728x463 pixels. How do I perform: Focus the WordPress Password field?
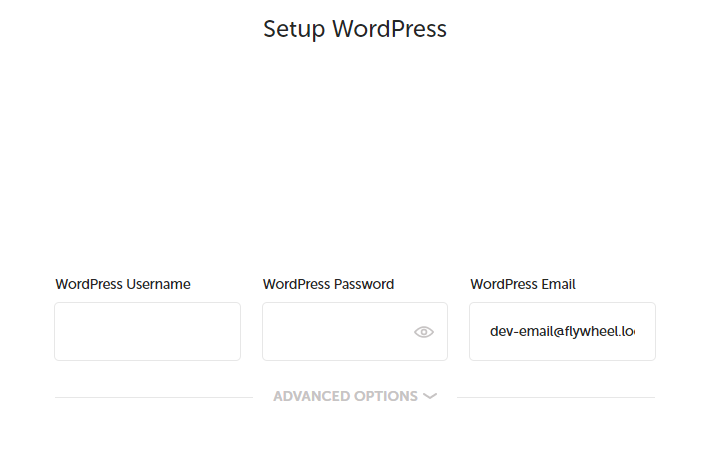point(355,332)
